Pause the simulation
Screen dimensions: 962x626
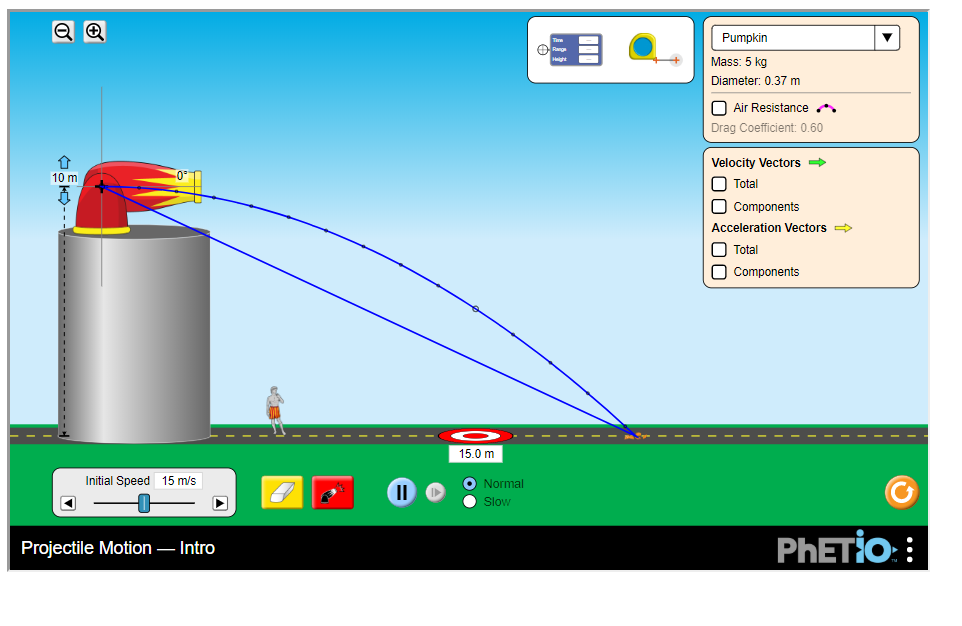(x=401, y=492)
